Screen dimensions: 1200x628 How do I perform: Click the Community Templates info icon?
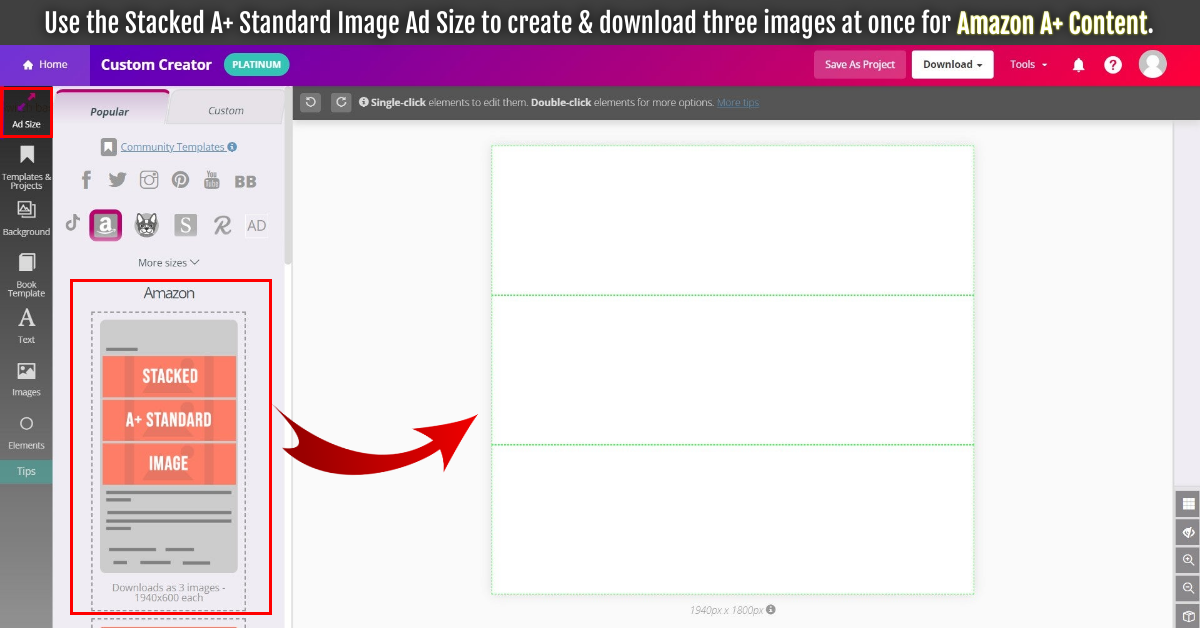(232, 147)
